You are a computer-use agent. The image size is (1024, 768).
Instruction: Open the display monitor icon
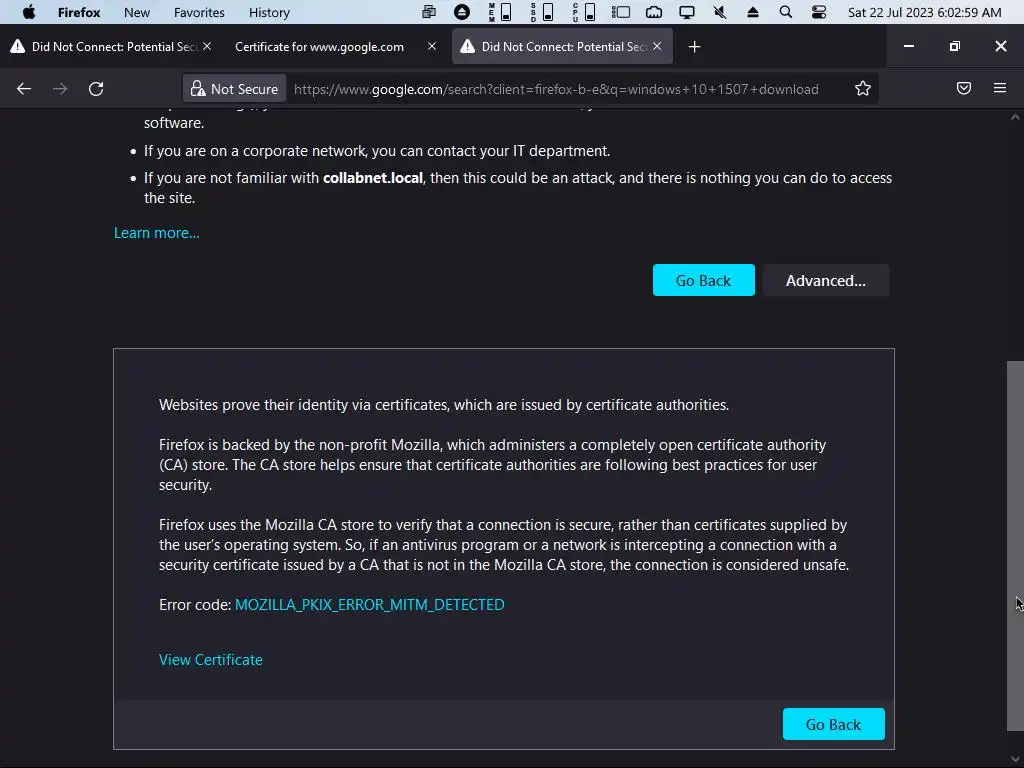click(686, 12)
